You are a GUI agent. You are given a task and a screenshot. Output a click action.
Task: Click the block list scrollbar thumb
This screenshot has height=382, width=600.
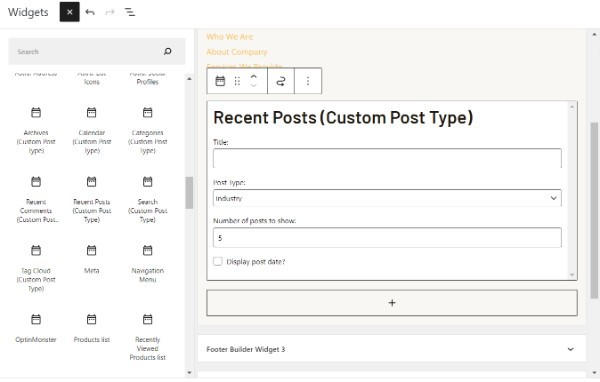[189, 193]
